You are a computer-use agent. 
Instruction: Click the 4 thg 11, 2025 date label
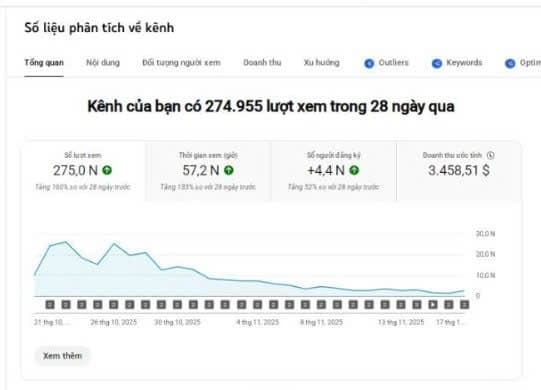pyautogui.click(x=257, y=322)
